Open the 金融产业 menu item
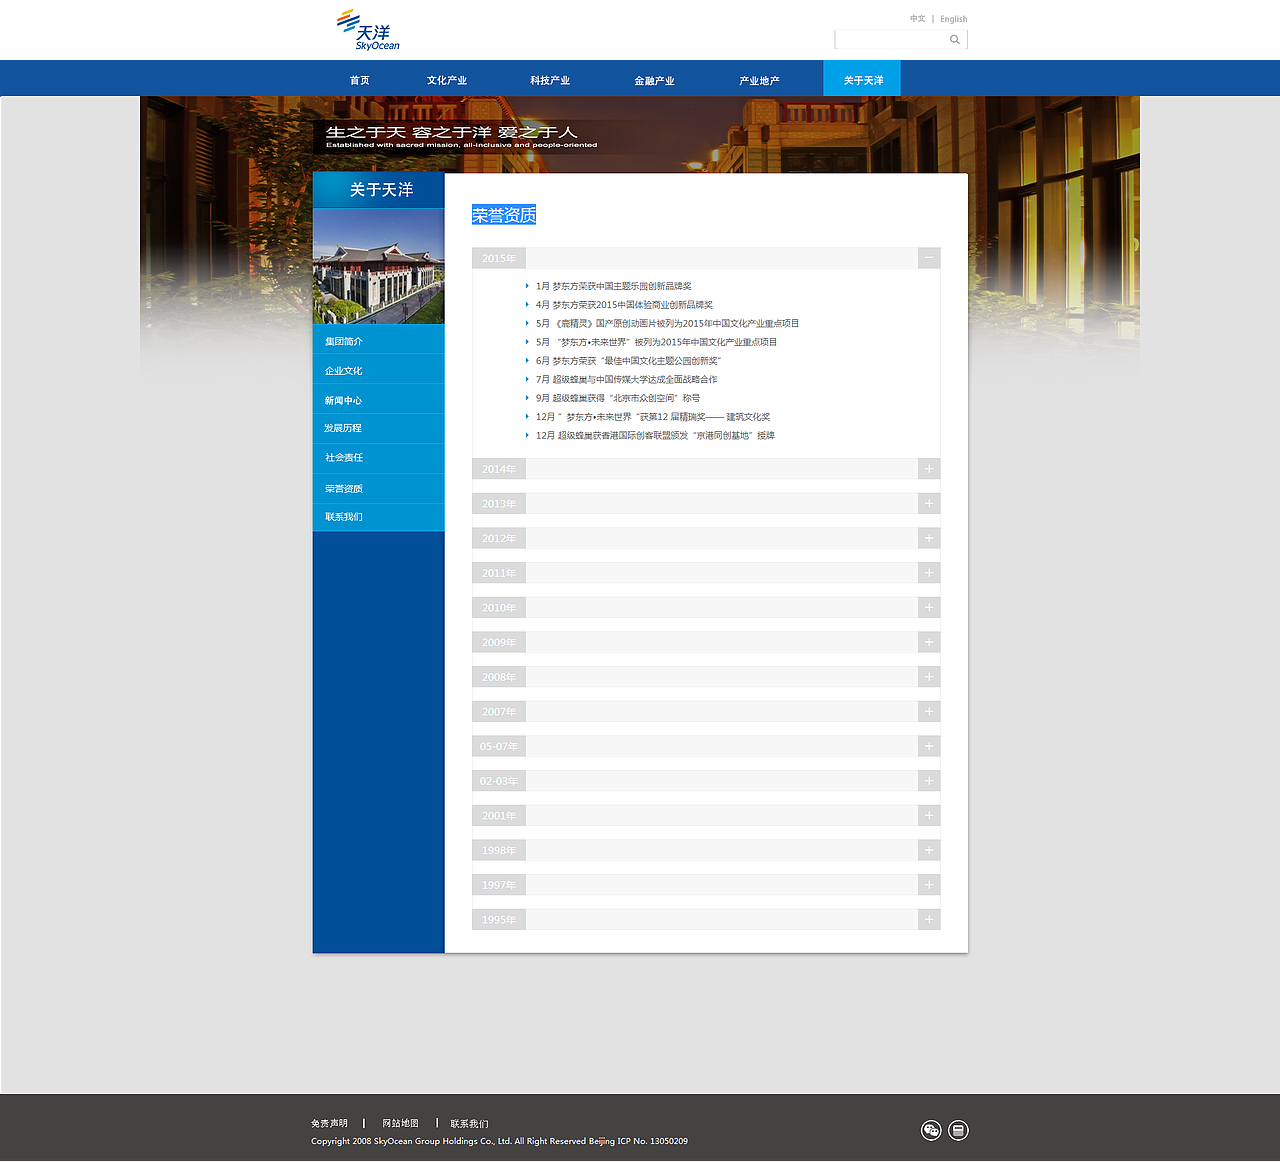 (x=654, y=80)
